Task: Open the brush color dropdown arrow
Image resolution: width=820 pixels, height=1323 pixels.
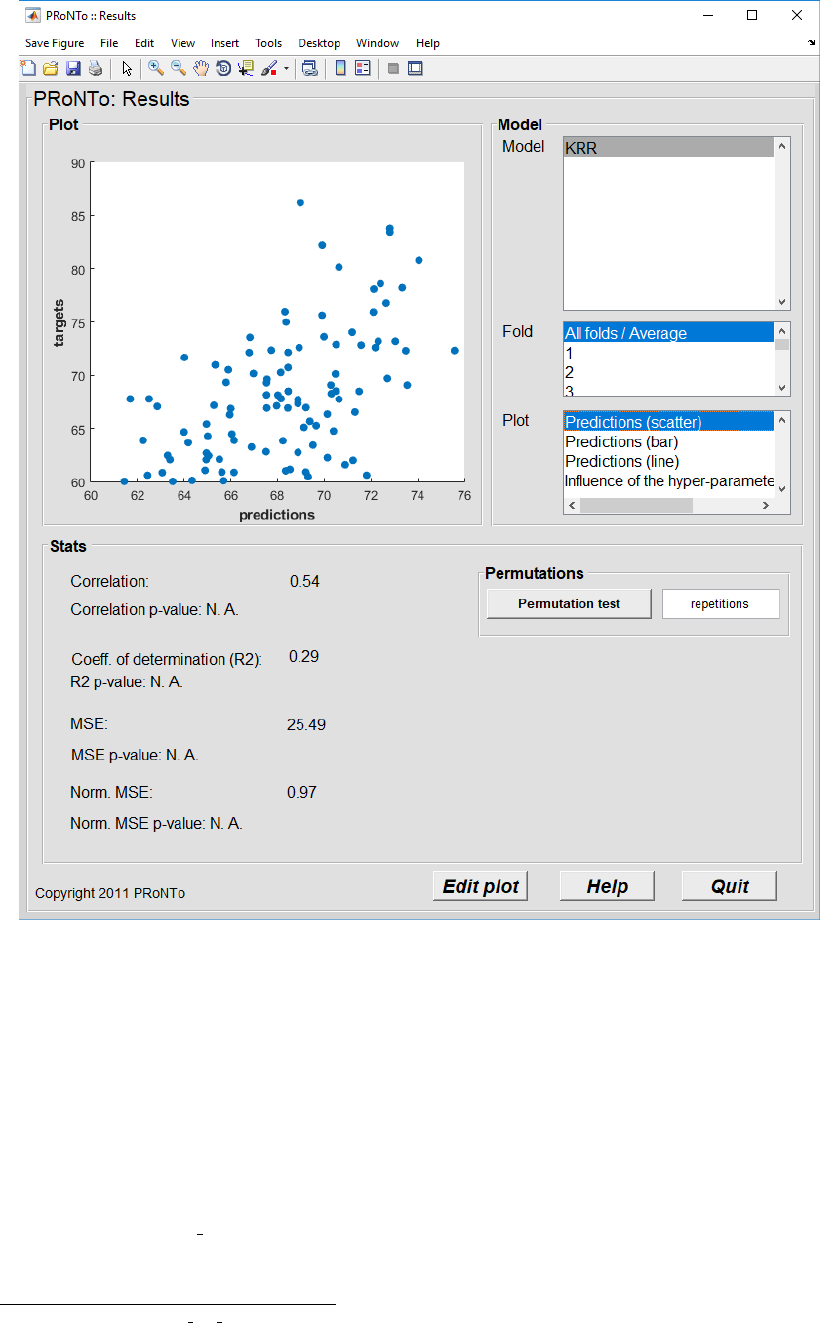Action: click(286, 69)
